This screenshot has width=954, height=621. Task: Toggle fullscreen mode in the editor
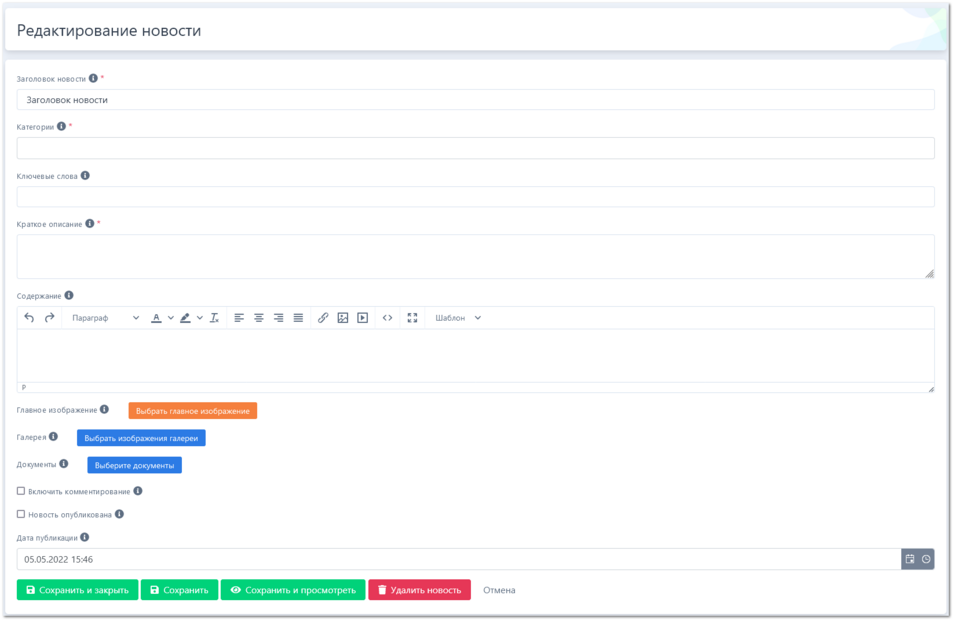coord(412,318)
